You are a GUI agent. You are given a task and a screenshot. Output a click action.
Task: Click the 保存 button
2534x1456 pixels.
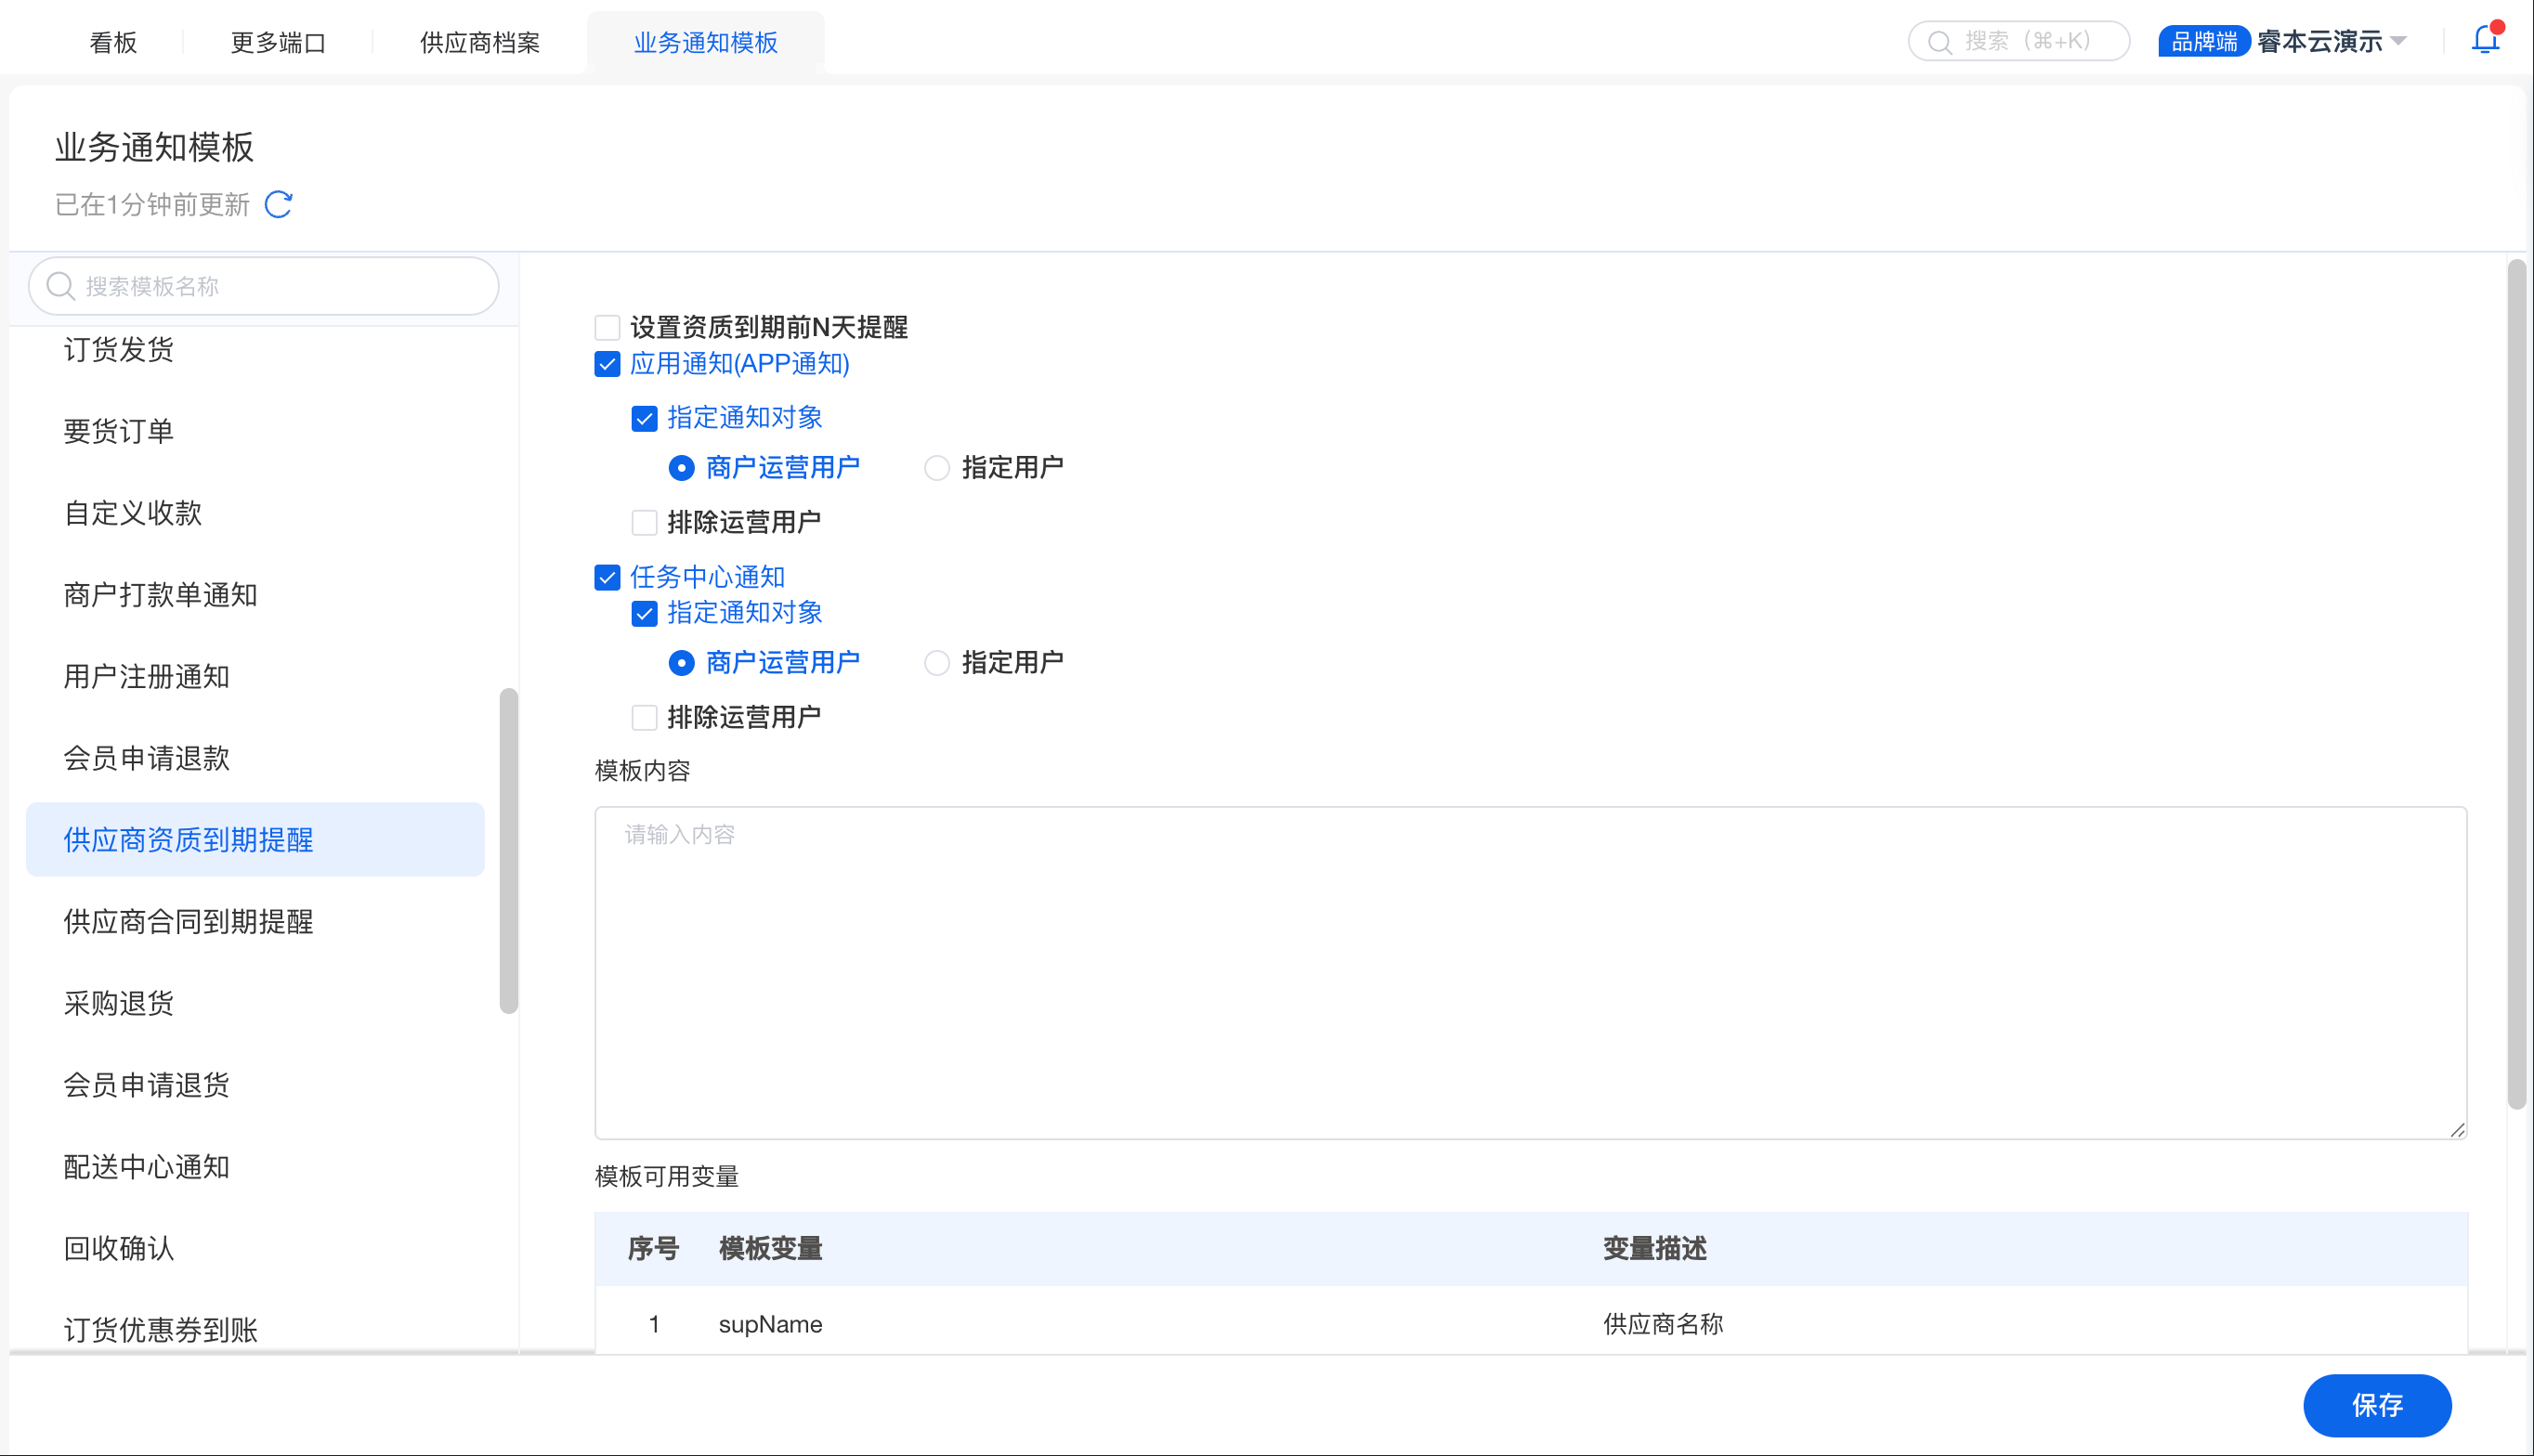coord(2376,1405)
